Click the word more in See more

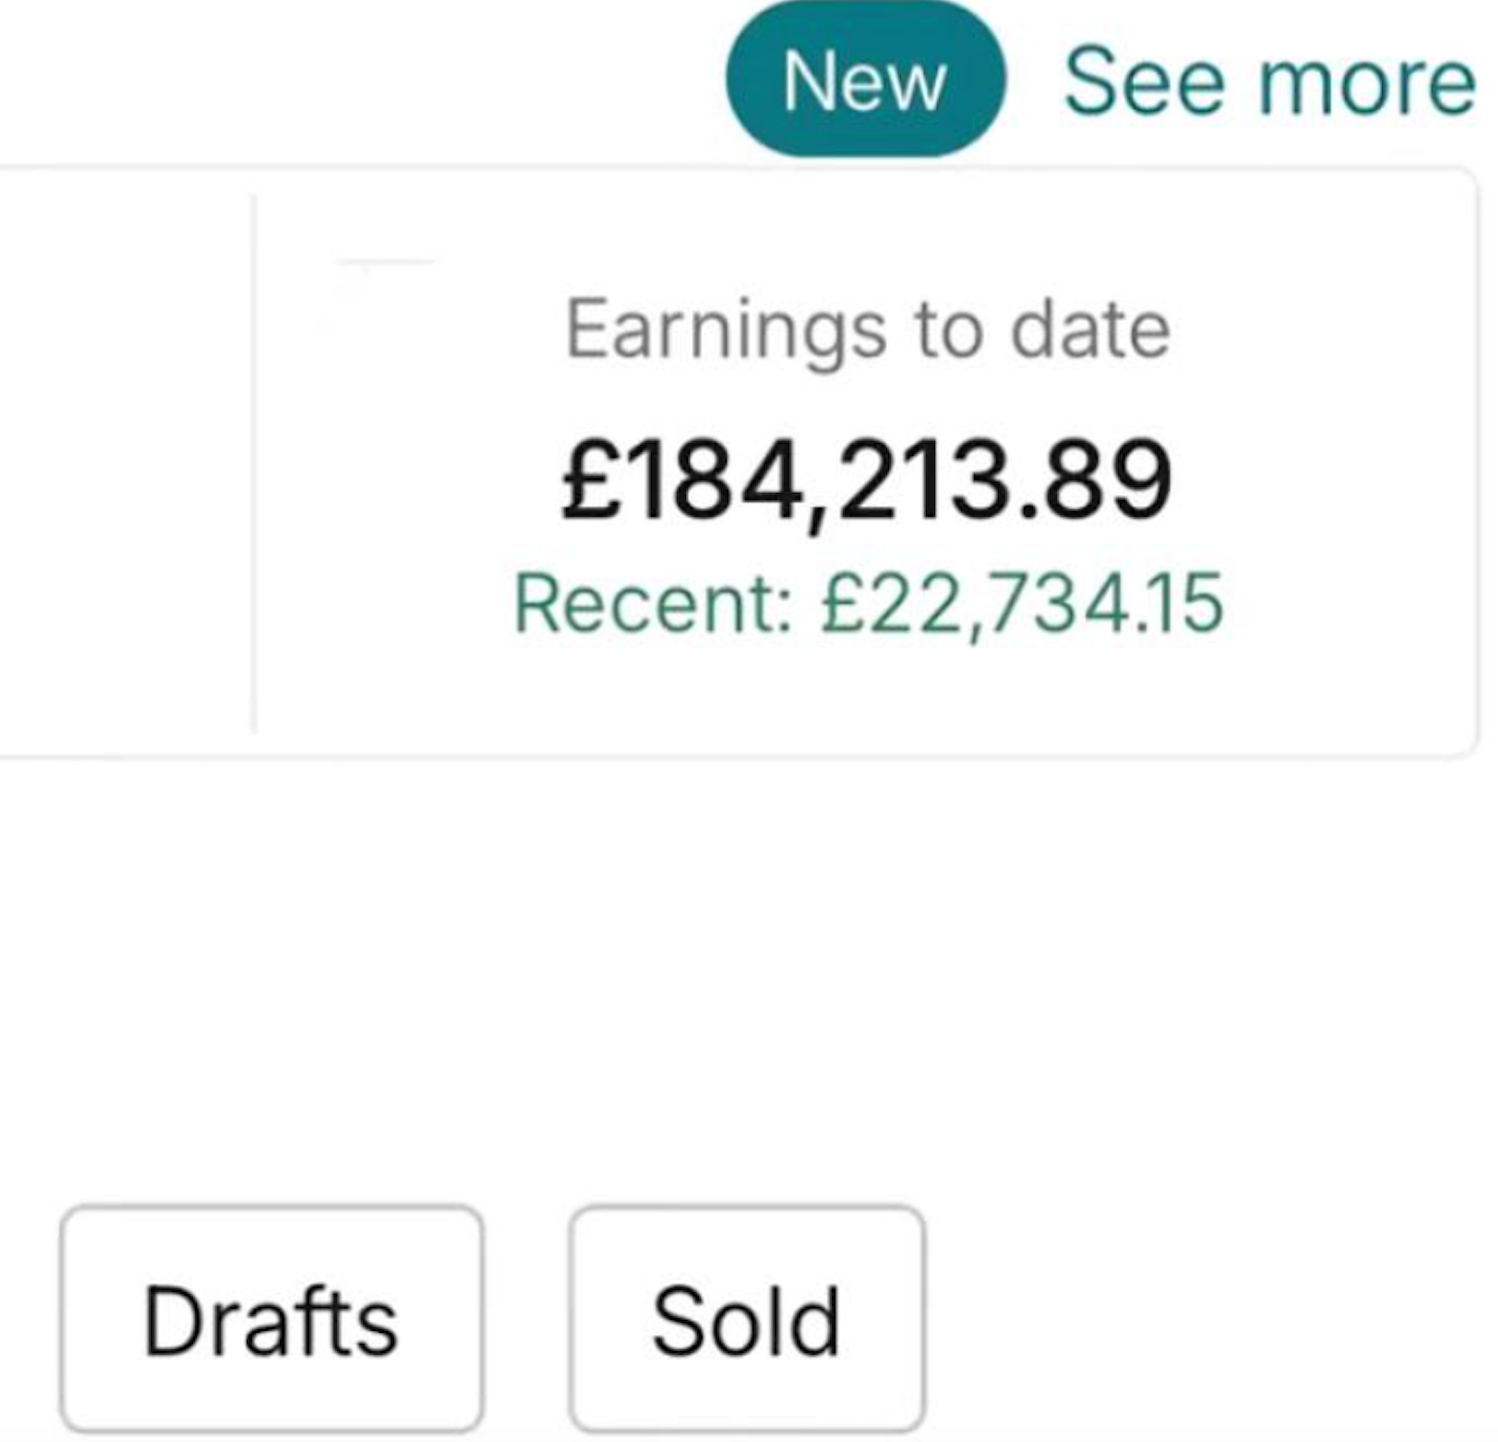(1366, 82)
